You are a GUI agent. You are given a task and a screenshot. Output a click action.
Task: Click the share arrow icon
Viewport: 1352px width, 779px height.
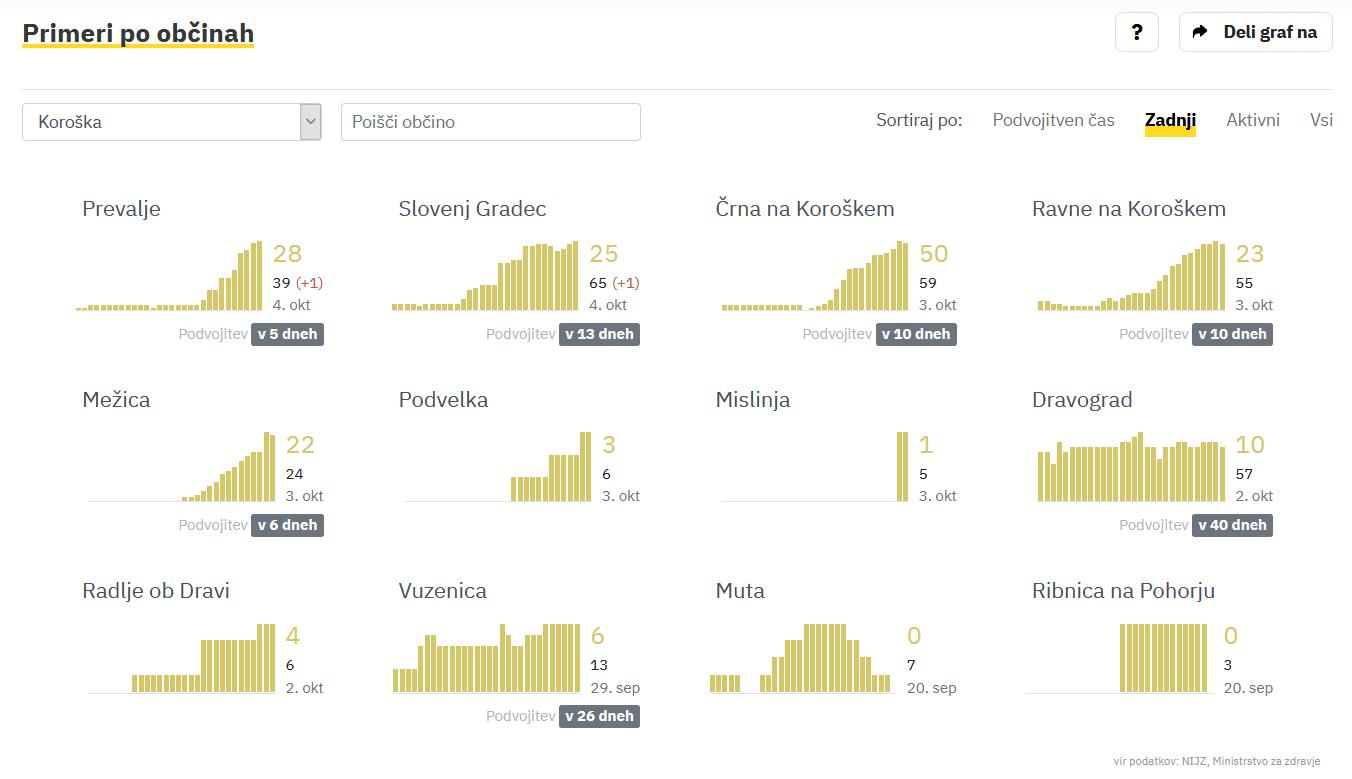[x=1200, y=32]
